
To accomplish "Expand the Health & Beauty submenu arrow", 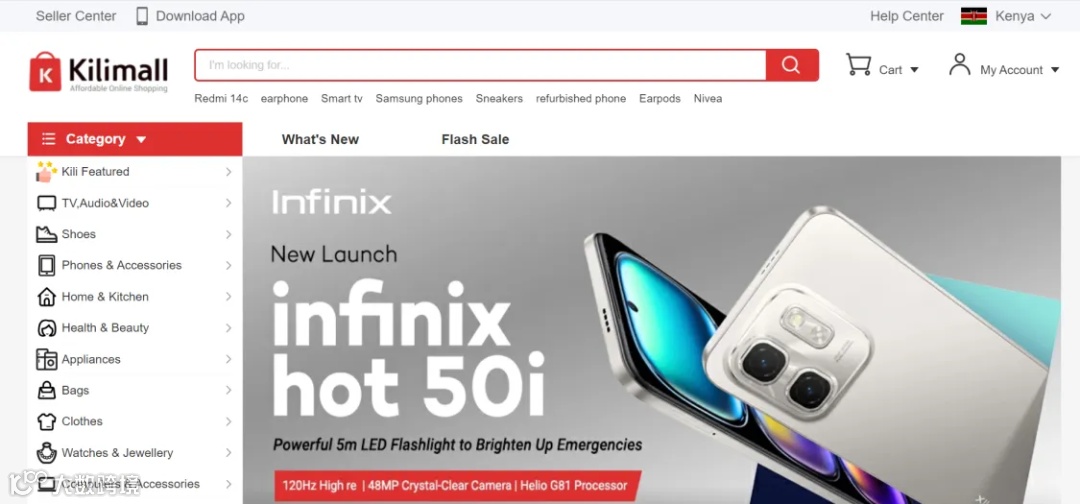I will (x=228, y=328).
